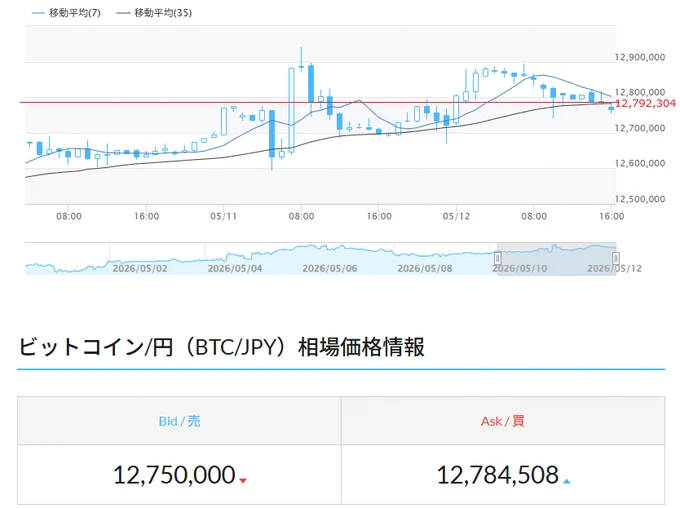Click the Ask / 買 column header

tap(503, 421)
